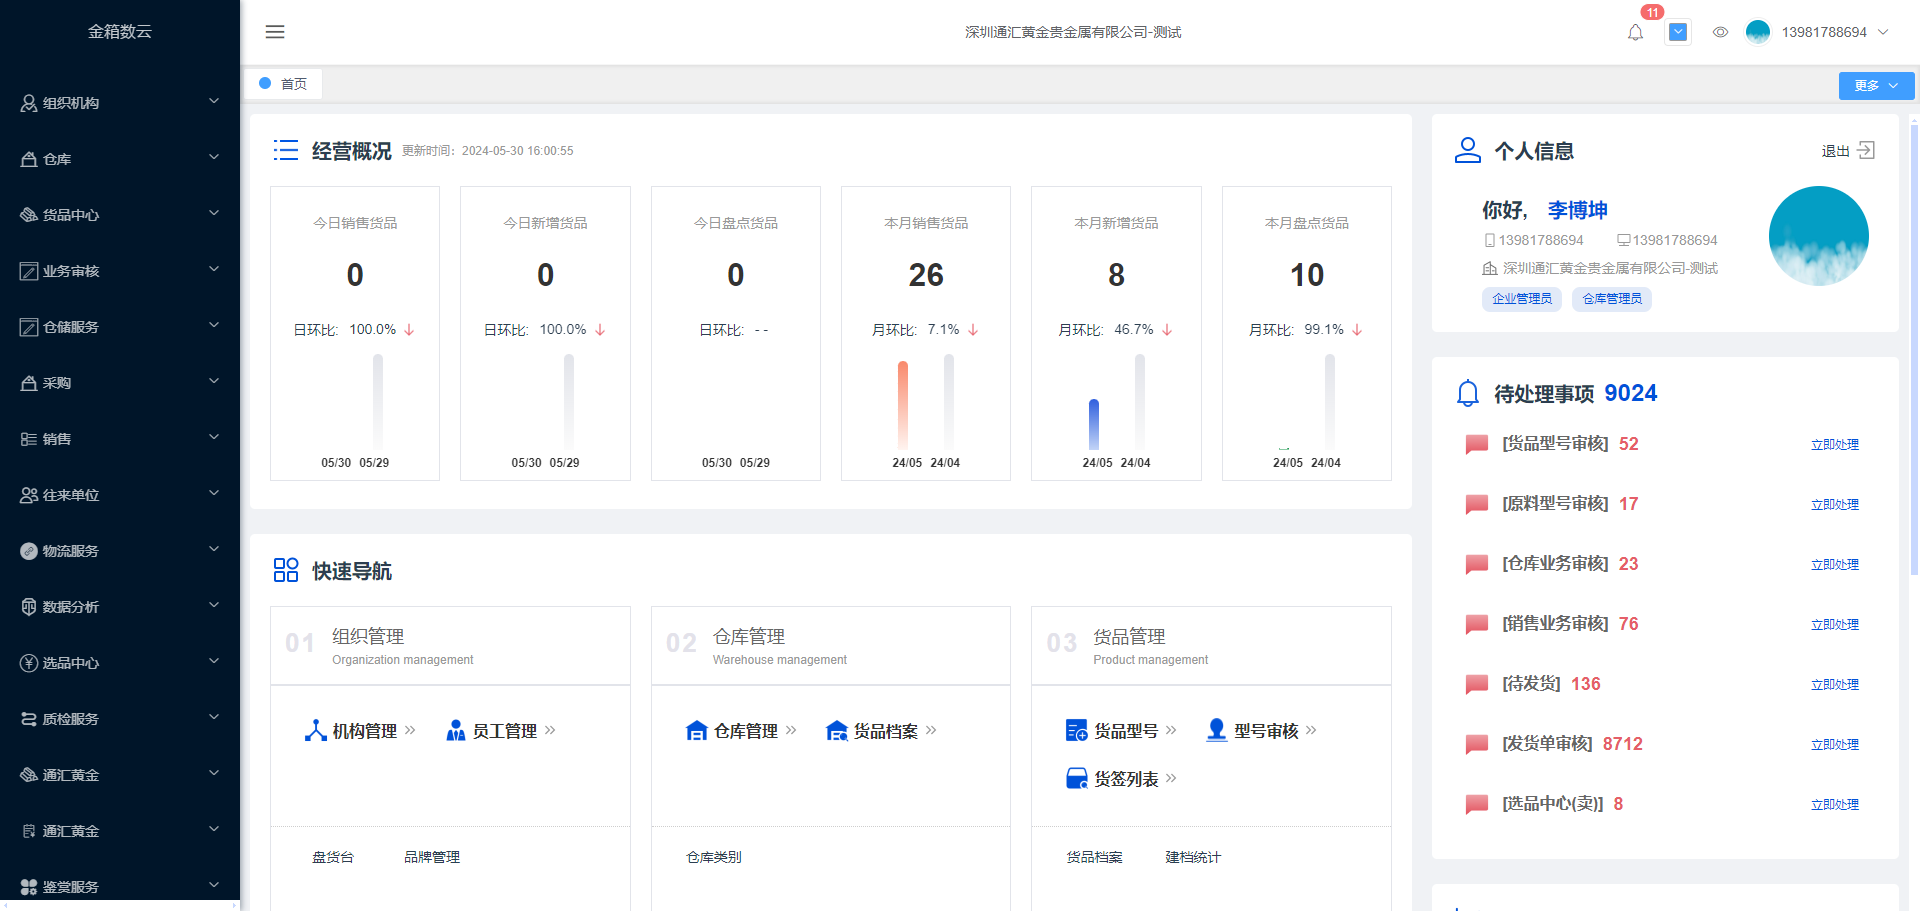Click the large profile avatar picture
Viewport: 1920px width, 911px height.
click(1818, 236)
